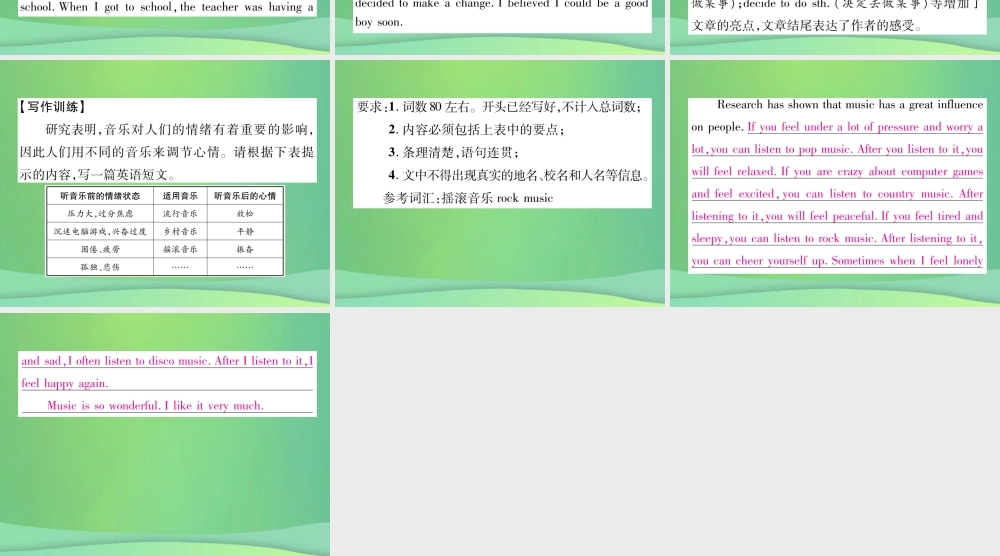The height and width of the screenshot is (556, 1000).
Task: Click underlined text 'sleepy, you can listen to rock music'
Action: click(837, 238)
